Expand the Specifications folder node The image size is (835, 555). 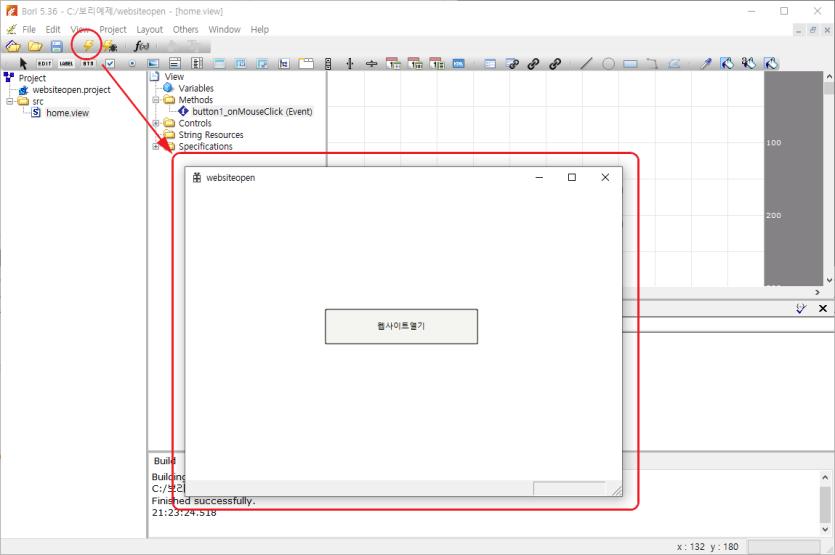(156, 146)
